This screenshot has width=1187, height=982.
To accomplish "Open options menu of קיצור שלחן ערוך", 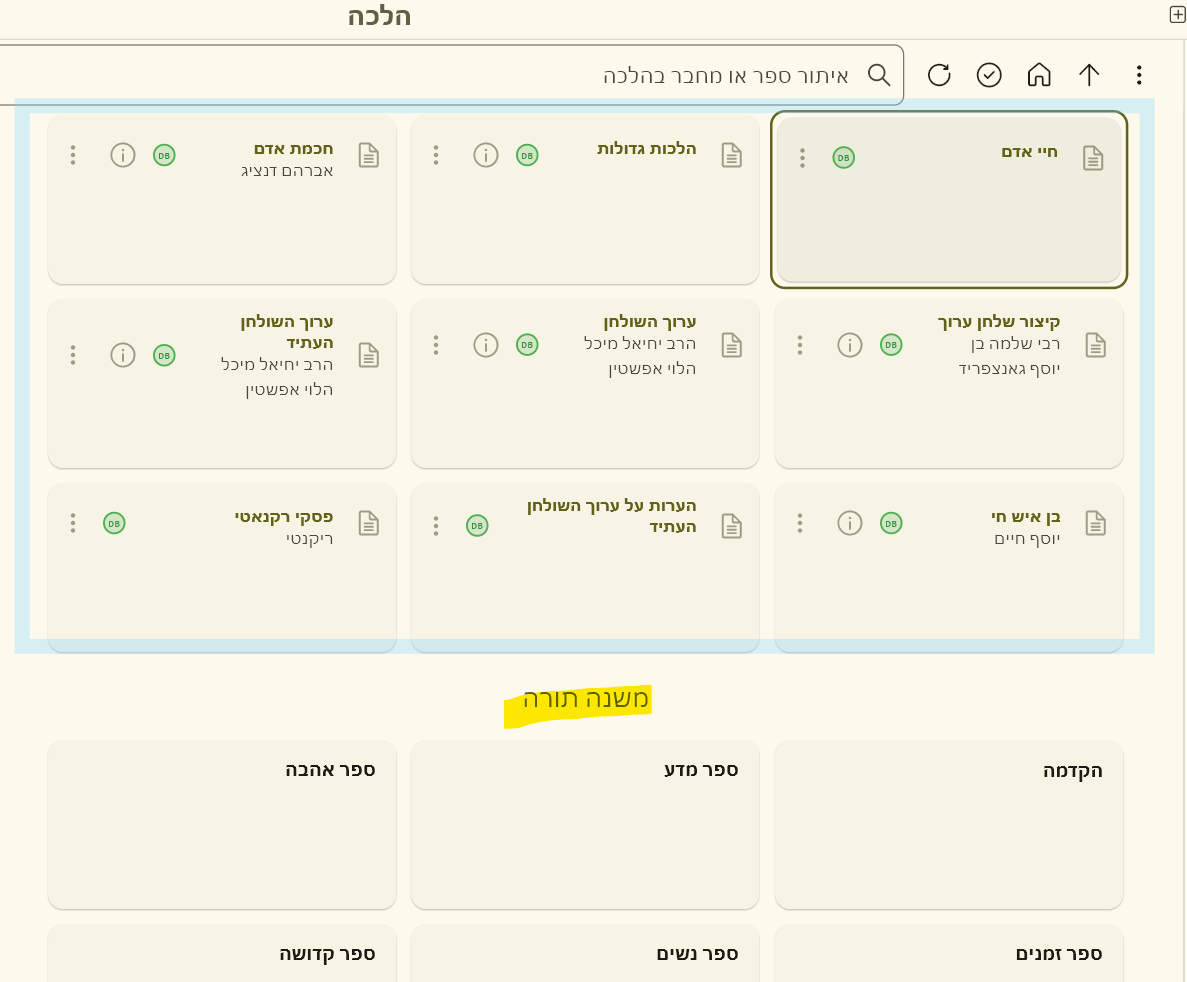I will (x=800, y=345).
